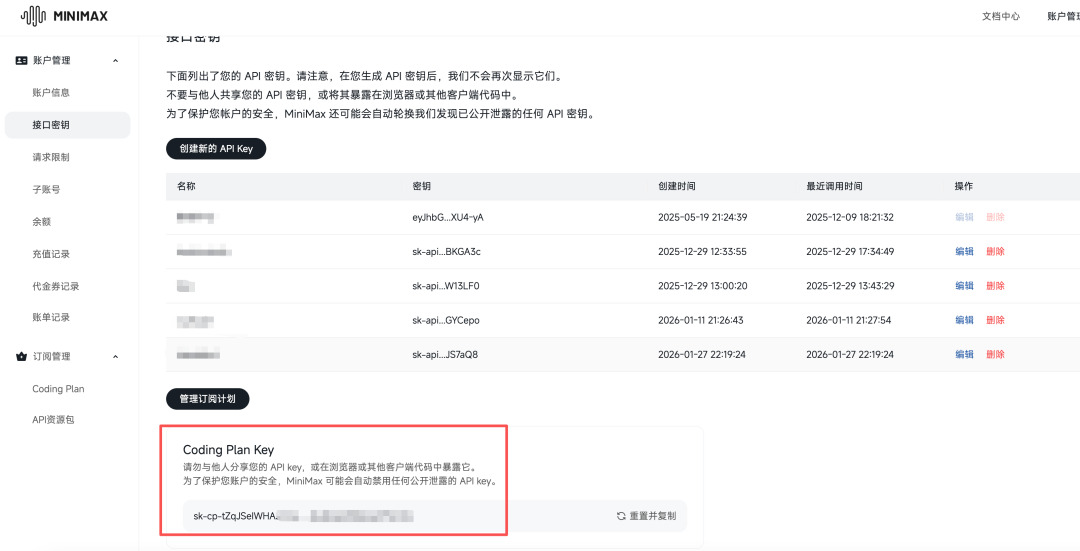Click 重置并复制 for Coding Plan Key
The image size is (1080, 551).
[x=647, y=516]
